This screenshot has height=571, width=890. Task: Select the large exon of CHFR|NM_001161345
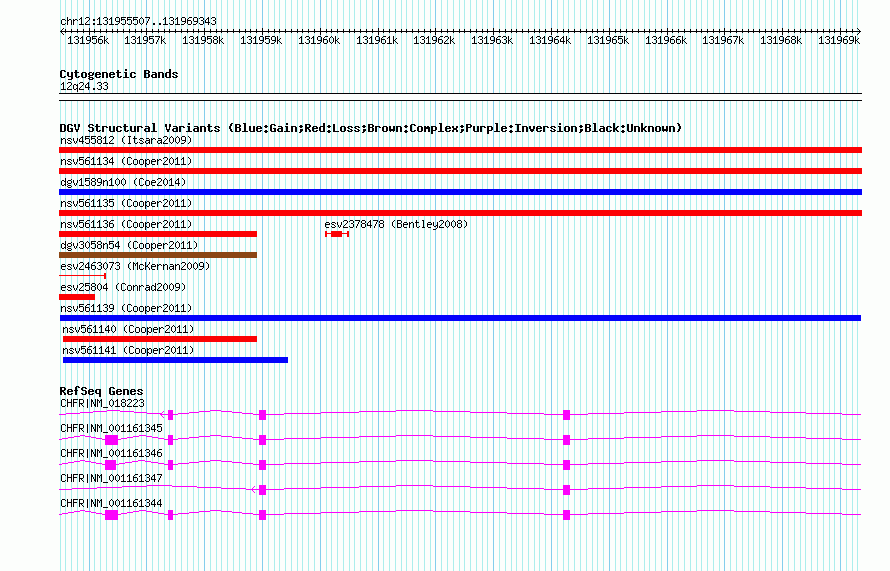[x=111, y=440]
